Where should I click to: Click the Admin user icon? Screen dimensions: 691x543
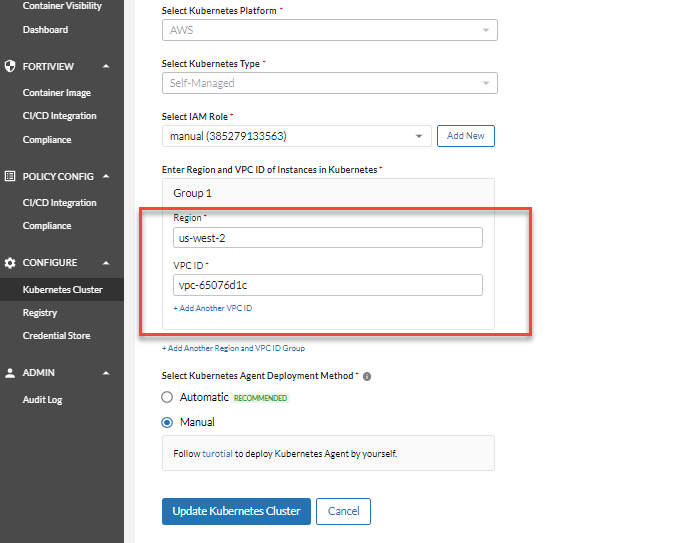point(11,373)
